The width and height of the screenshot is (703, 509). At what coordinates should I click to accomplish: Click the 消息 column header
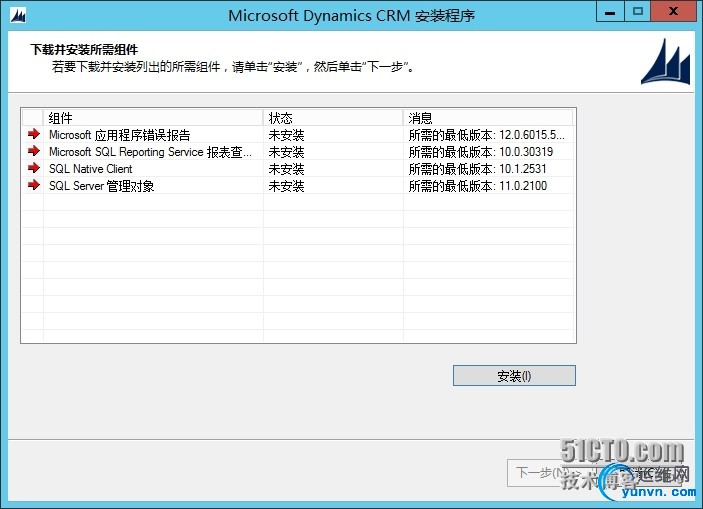click(x=488, y=118)
